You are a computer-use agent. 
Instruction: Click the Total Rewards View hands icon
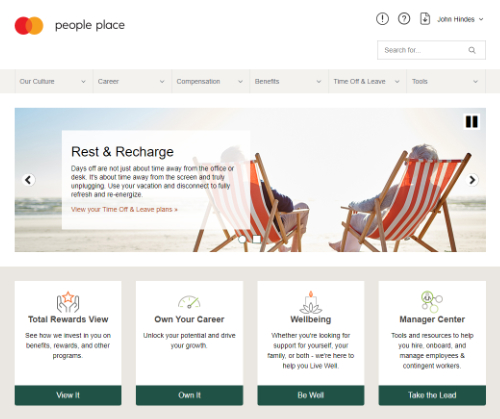coord(68,302)
